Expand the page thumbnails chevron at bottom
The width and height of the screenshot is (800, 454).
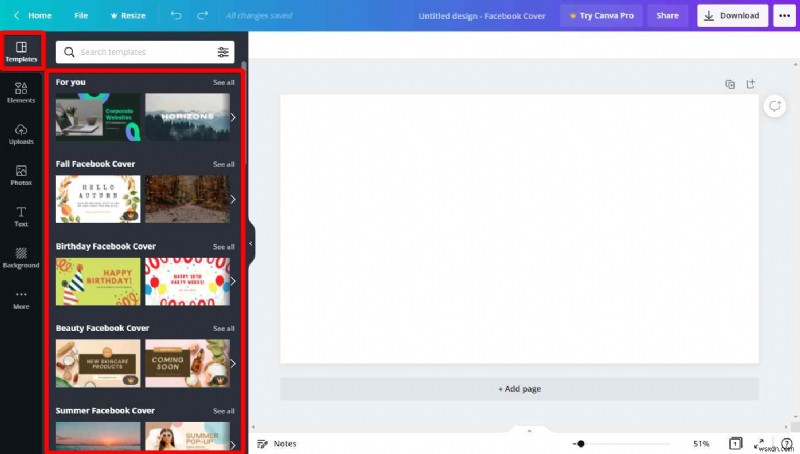point(529,431)
